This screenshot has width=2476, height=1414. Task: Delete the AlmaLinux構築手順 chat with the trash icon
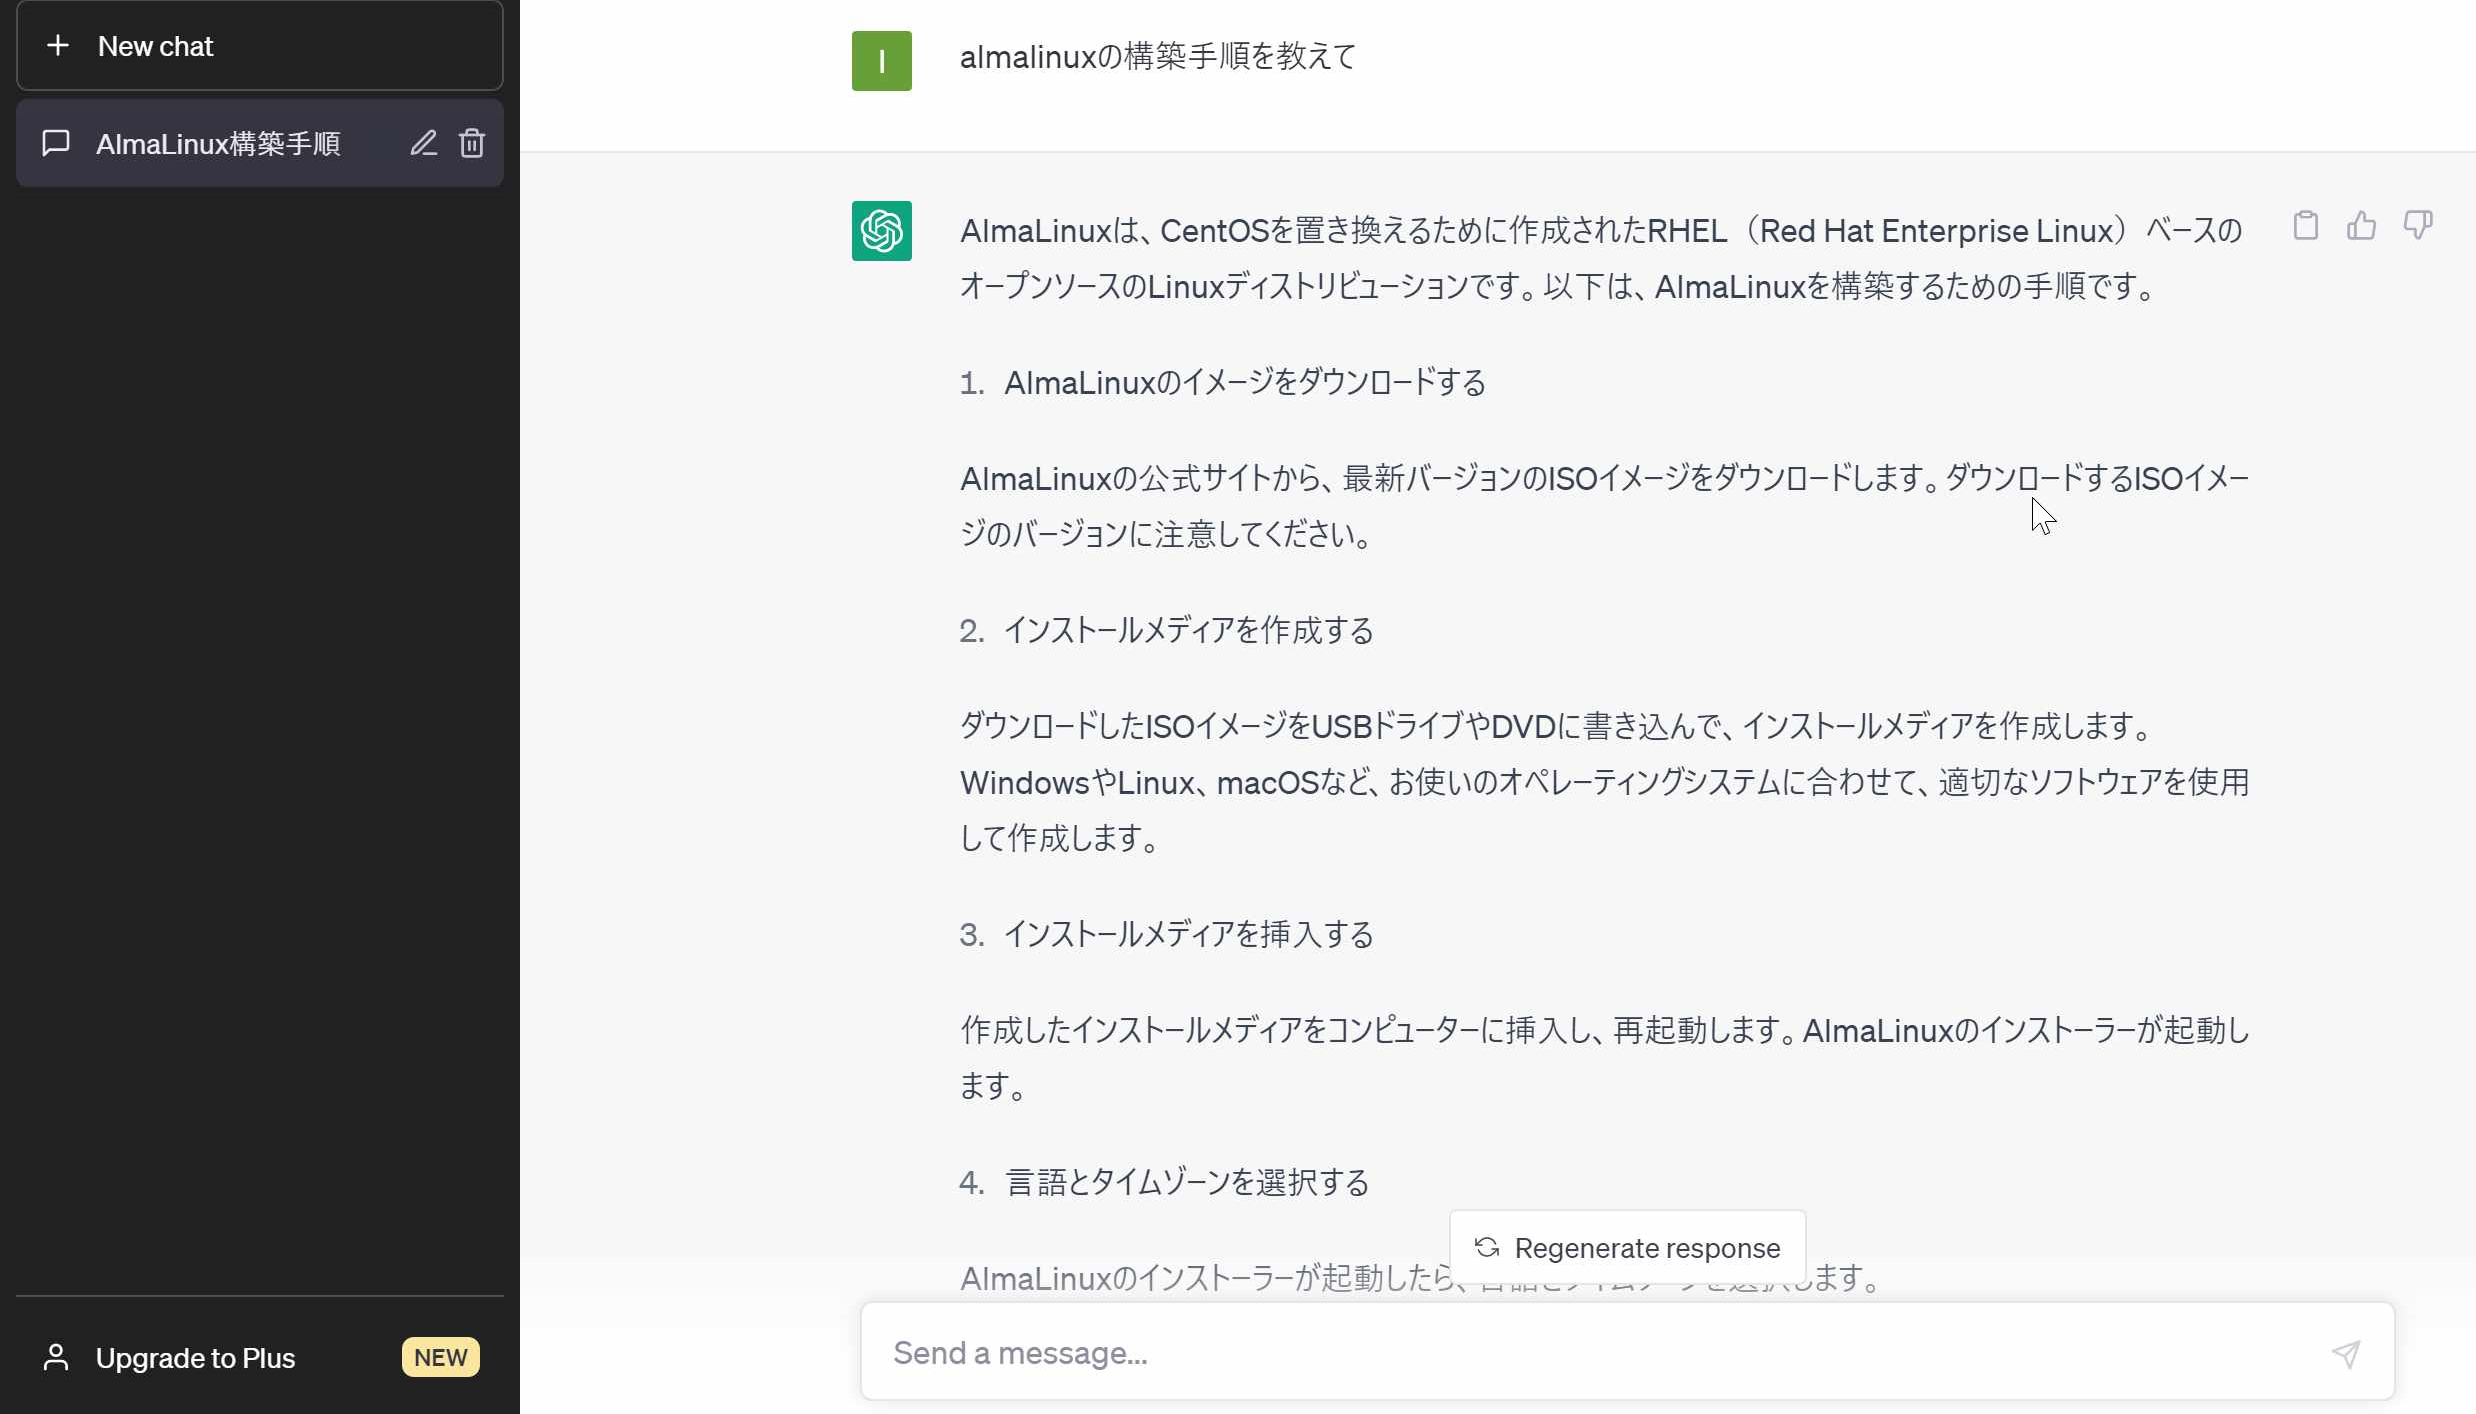click(x=472, y=143)
